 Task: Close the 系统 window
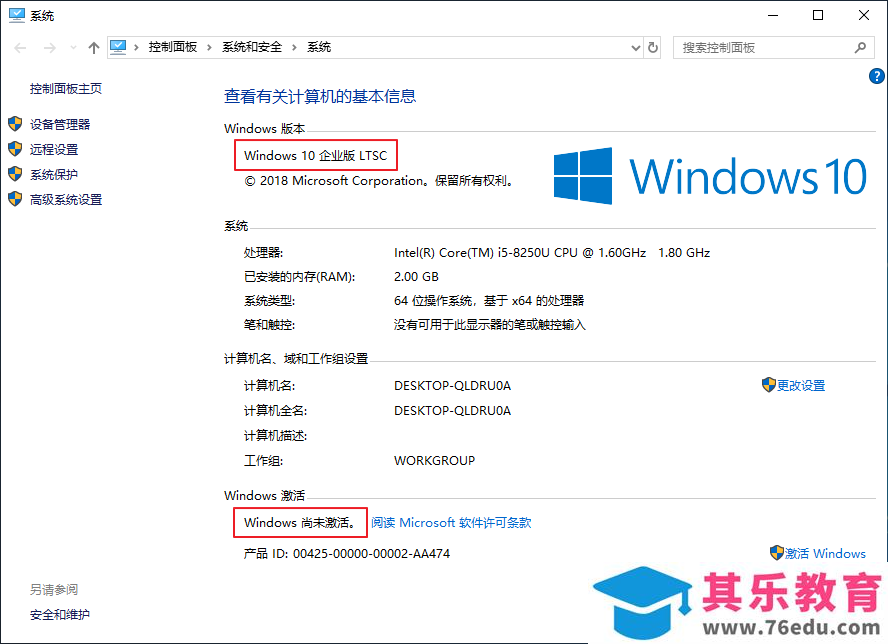[864, 15]
